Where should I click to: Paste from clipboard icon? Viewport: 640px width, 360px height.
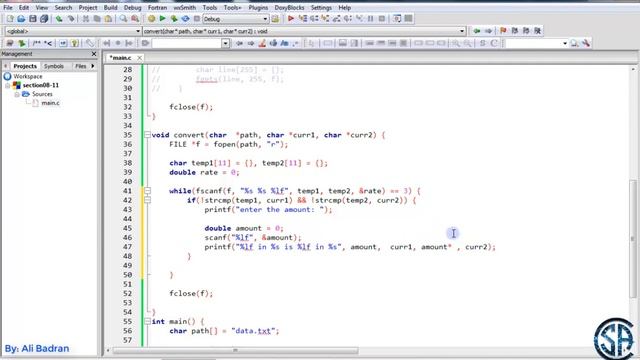108,19
